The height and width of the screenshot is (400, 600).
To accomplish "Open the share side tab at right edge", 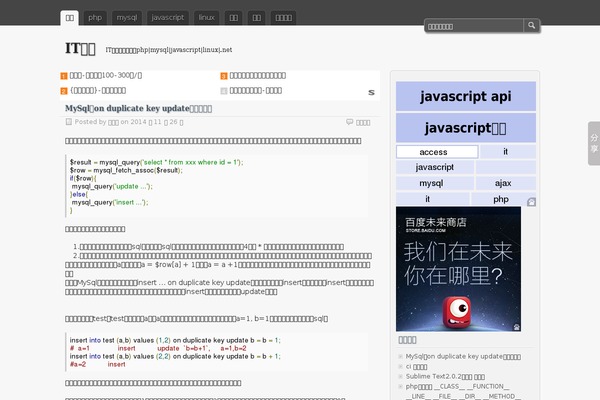I will click(594, 144).
